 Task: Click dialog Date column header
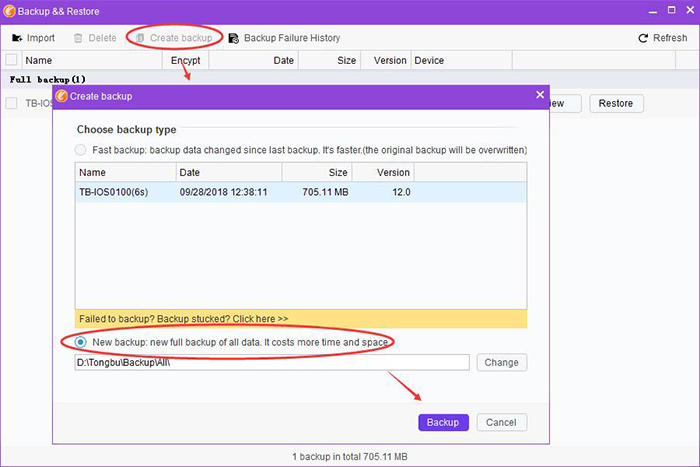(229, 172)
